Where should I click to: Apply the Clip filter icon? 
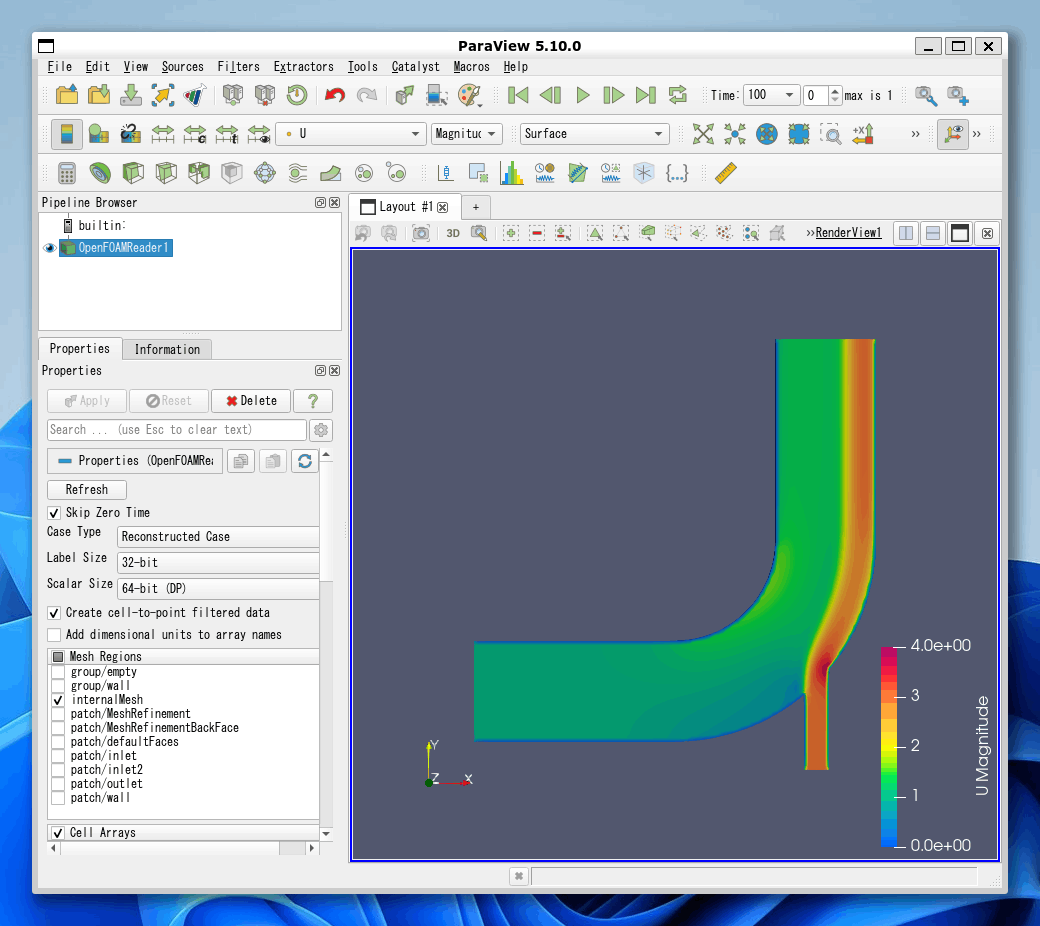[x=133, y=173]
